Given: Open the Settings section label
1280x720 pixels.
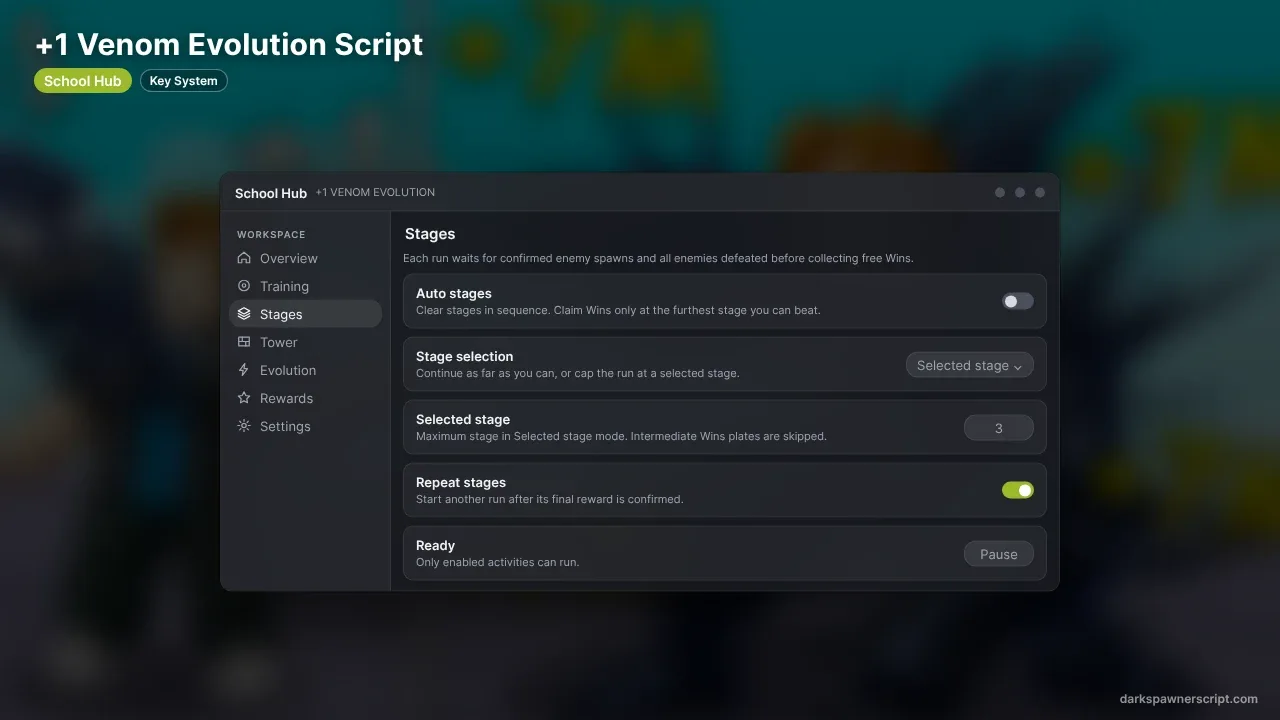Looking at the screenshot, I should [x=285, y=426].
